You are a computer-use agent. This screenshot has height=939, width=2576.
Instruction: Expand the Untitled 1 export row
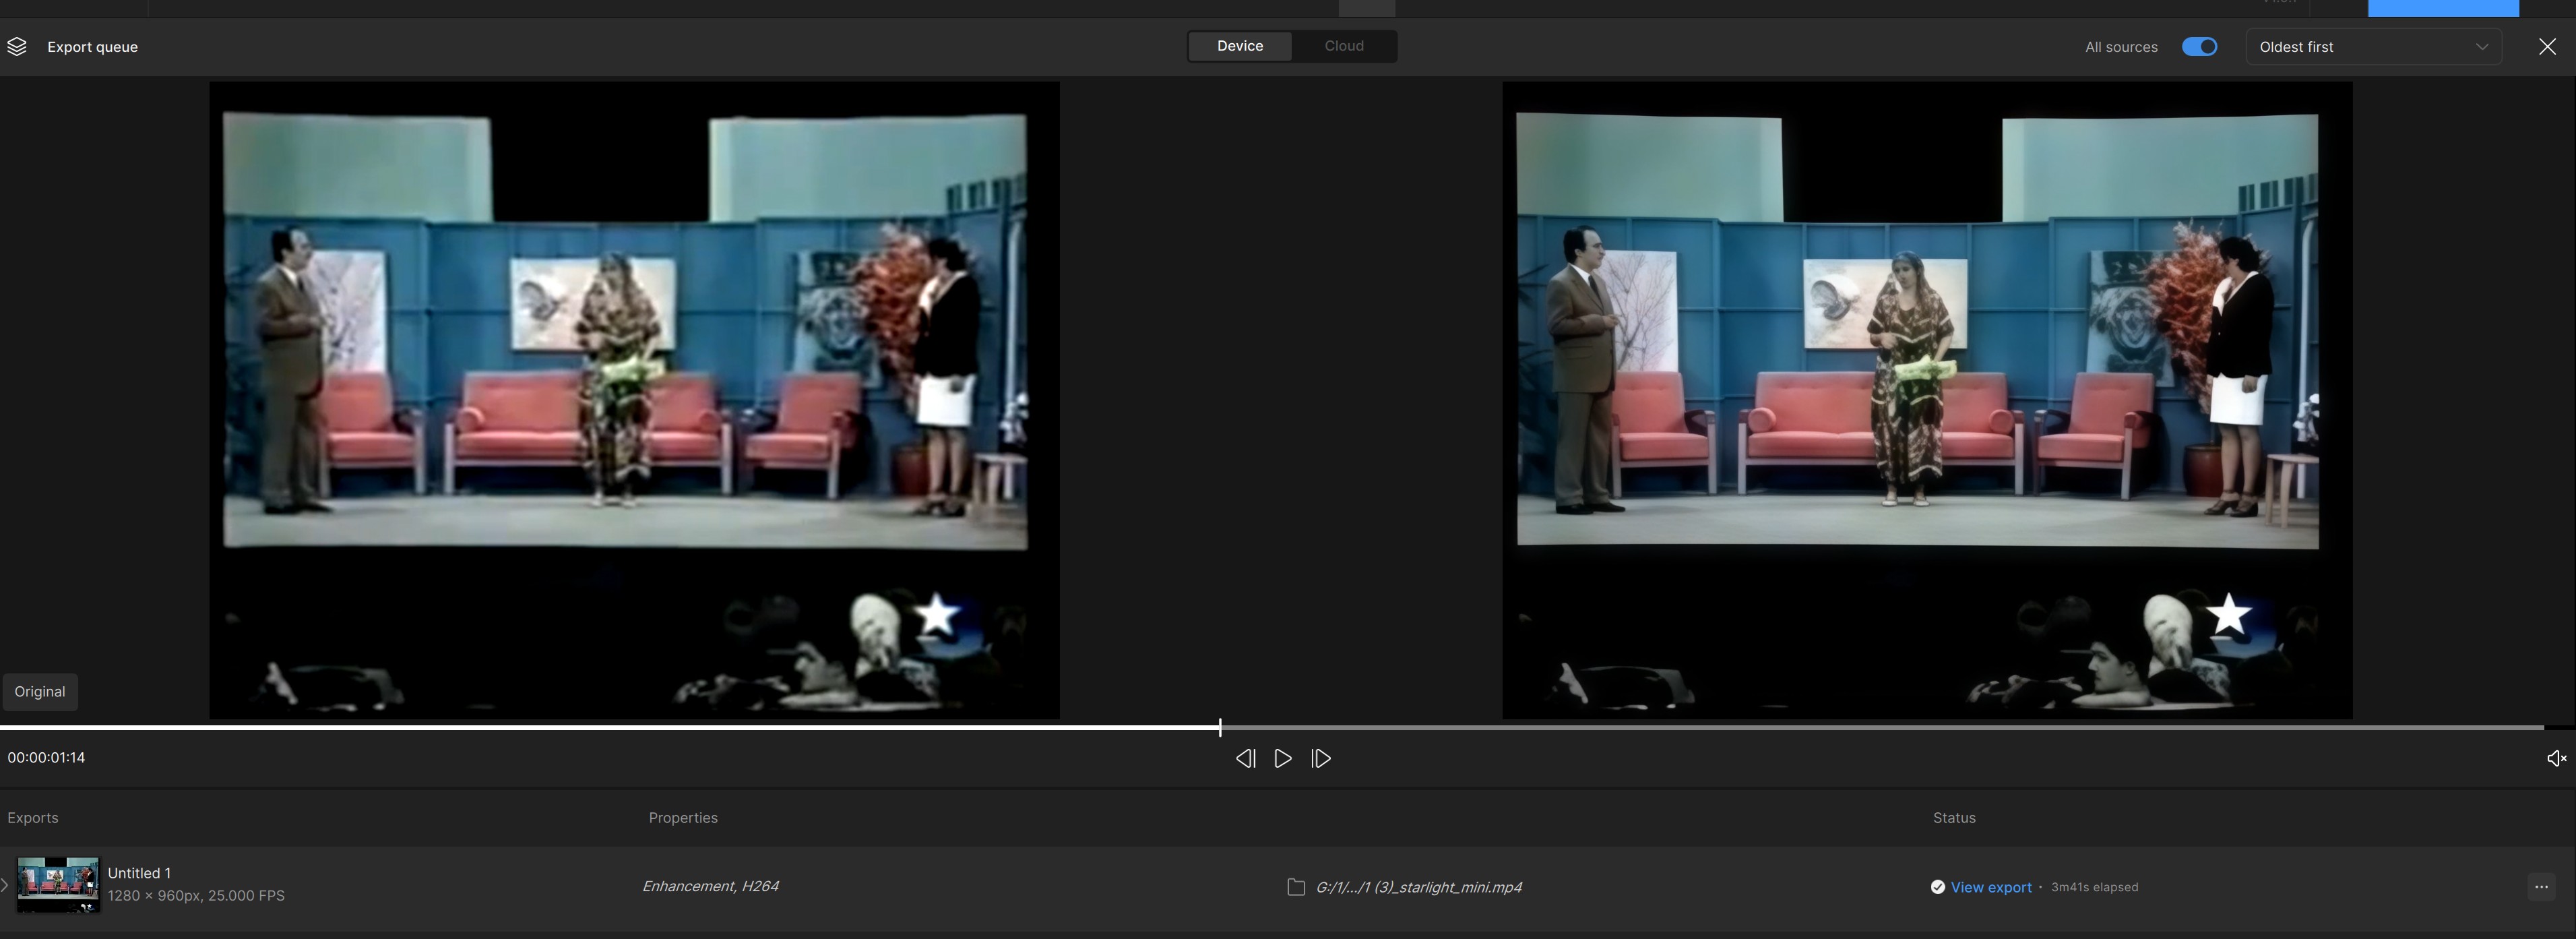(x=5, y=885)
